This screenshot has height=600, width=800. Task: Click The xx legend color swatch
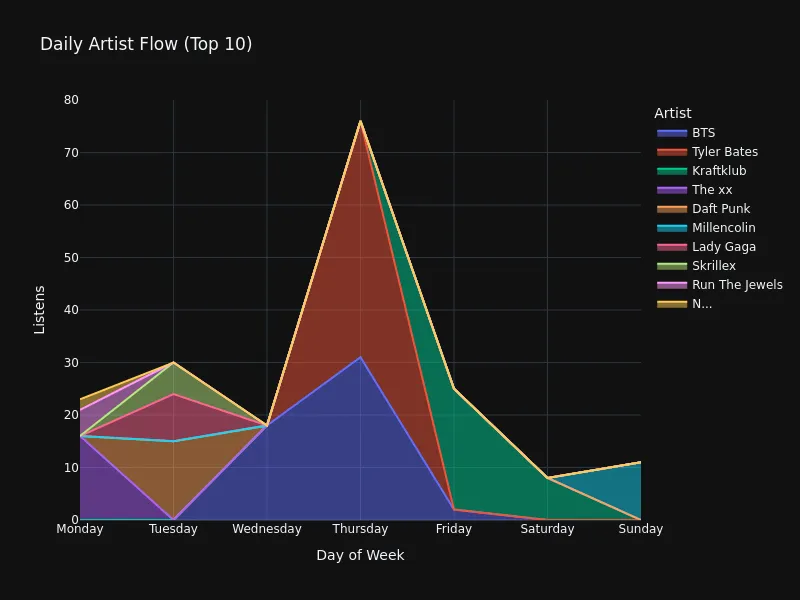tap(672, 190)
